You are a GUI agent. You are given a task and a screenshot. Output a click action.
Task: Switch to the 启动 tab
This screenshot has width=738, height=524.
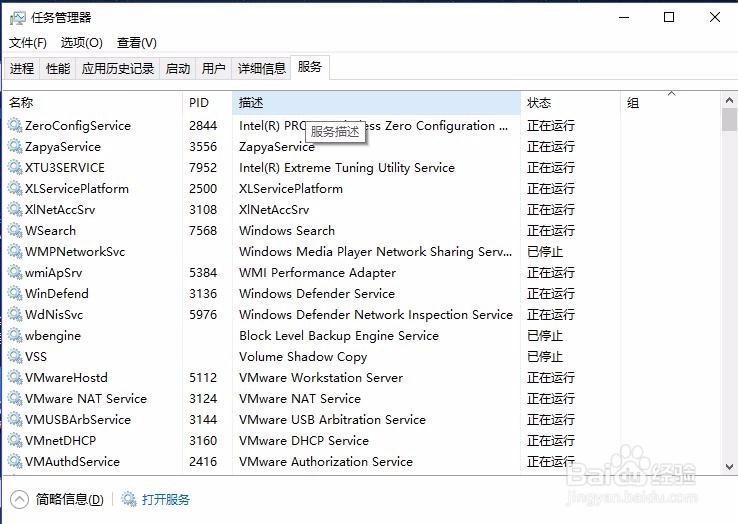[178, 69]
